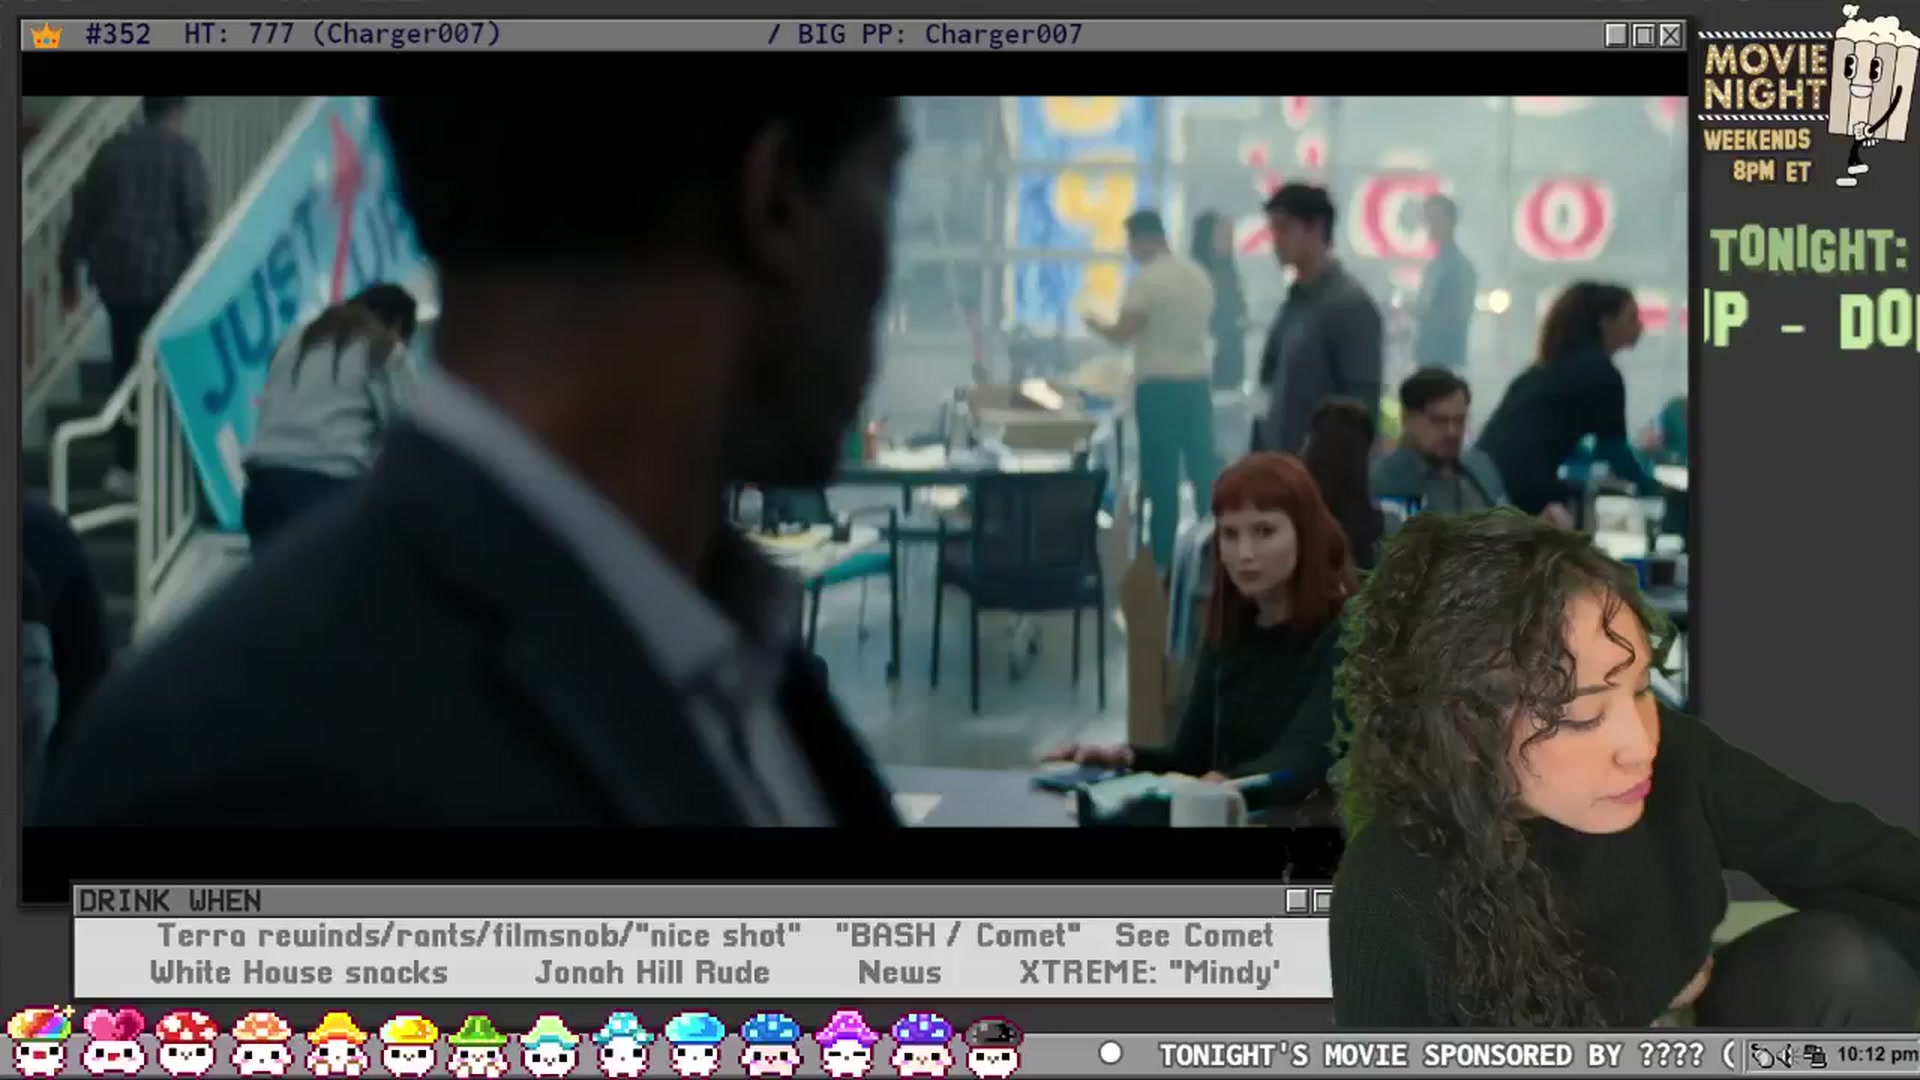Open the speaker volume tray icon
Viewport: 1920px width, 1080px height.
click(1788, 1056)
